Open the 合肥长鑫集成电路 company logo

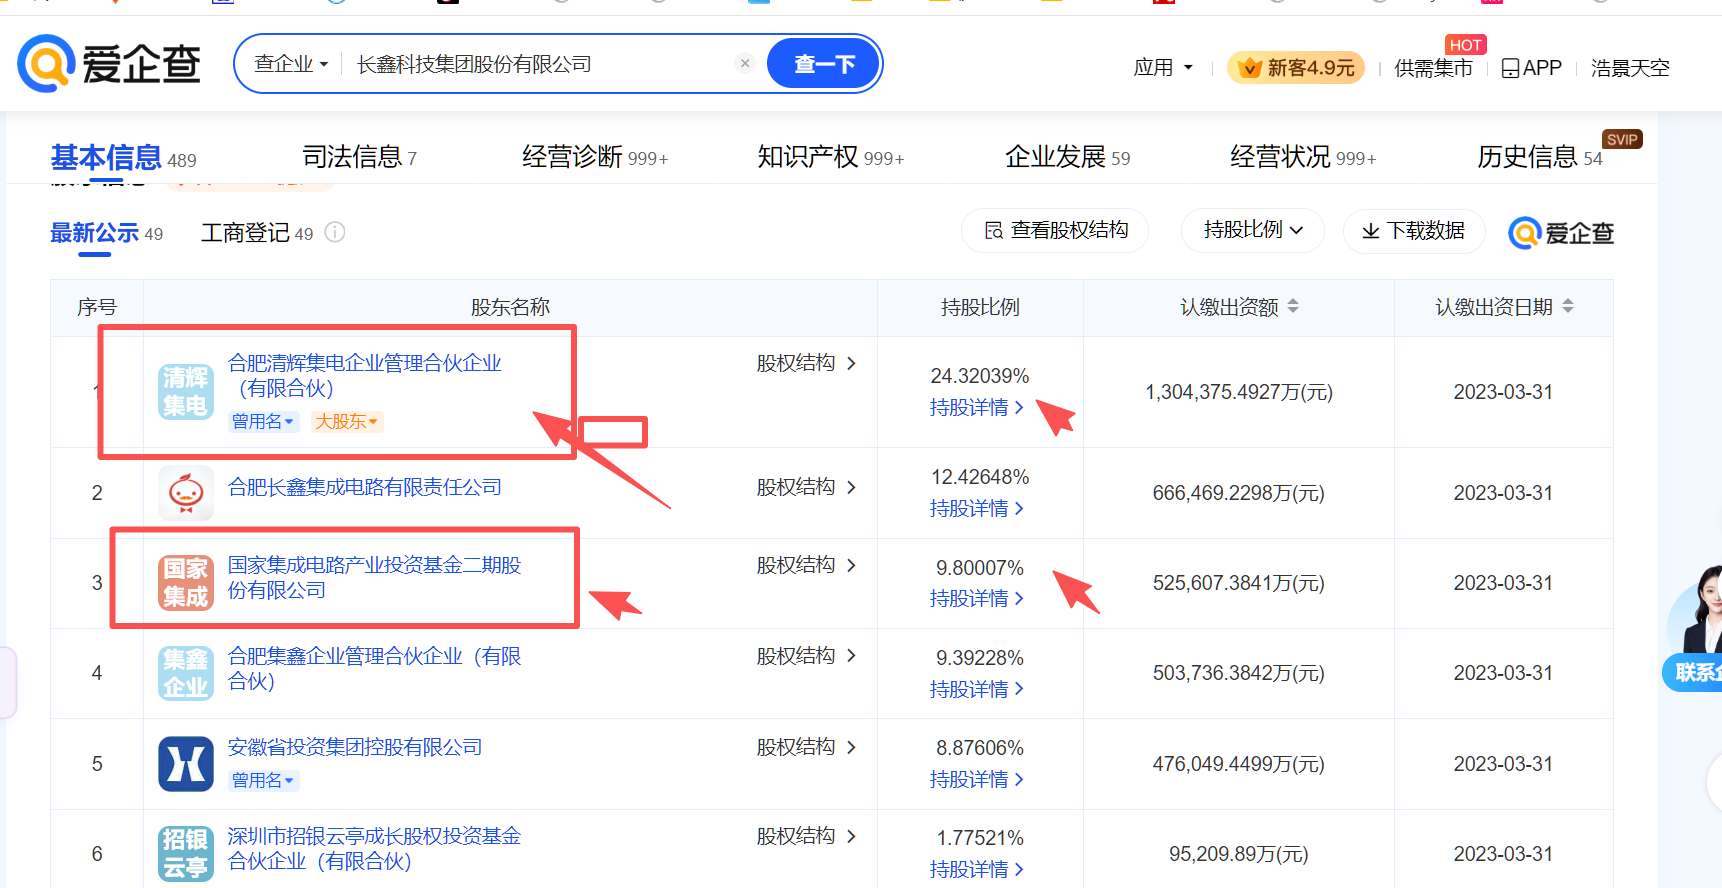(x=186, y=493)
